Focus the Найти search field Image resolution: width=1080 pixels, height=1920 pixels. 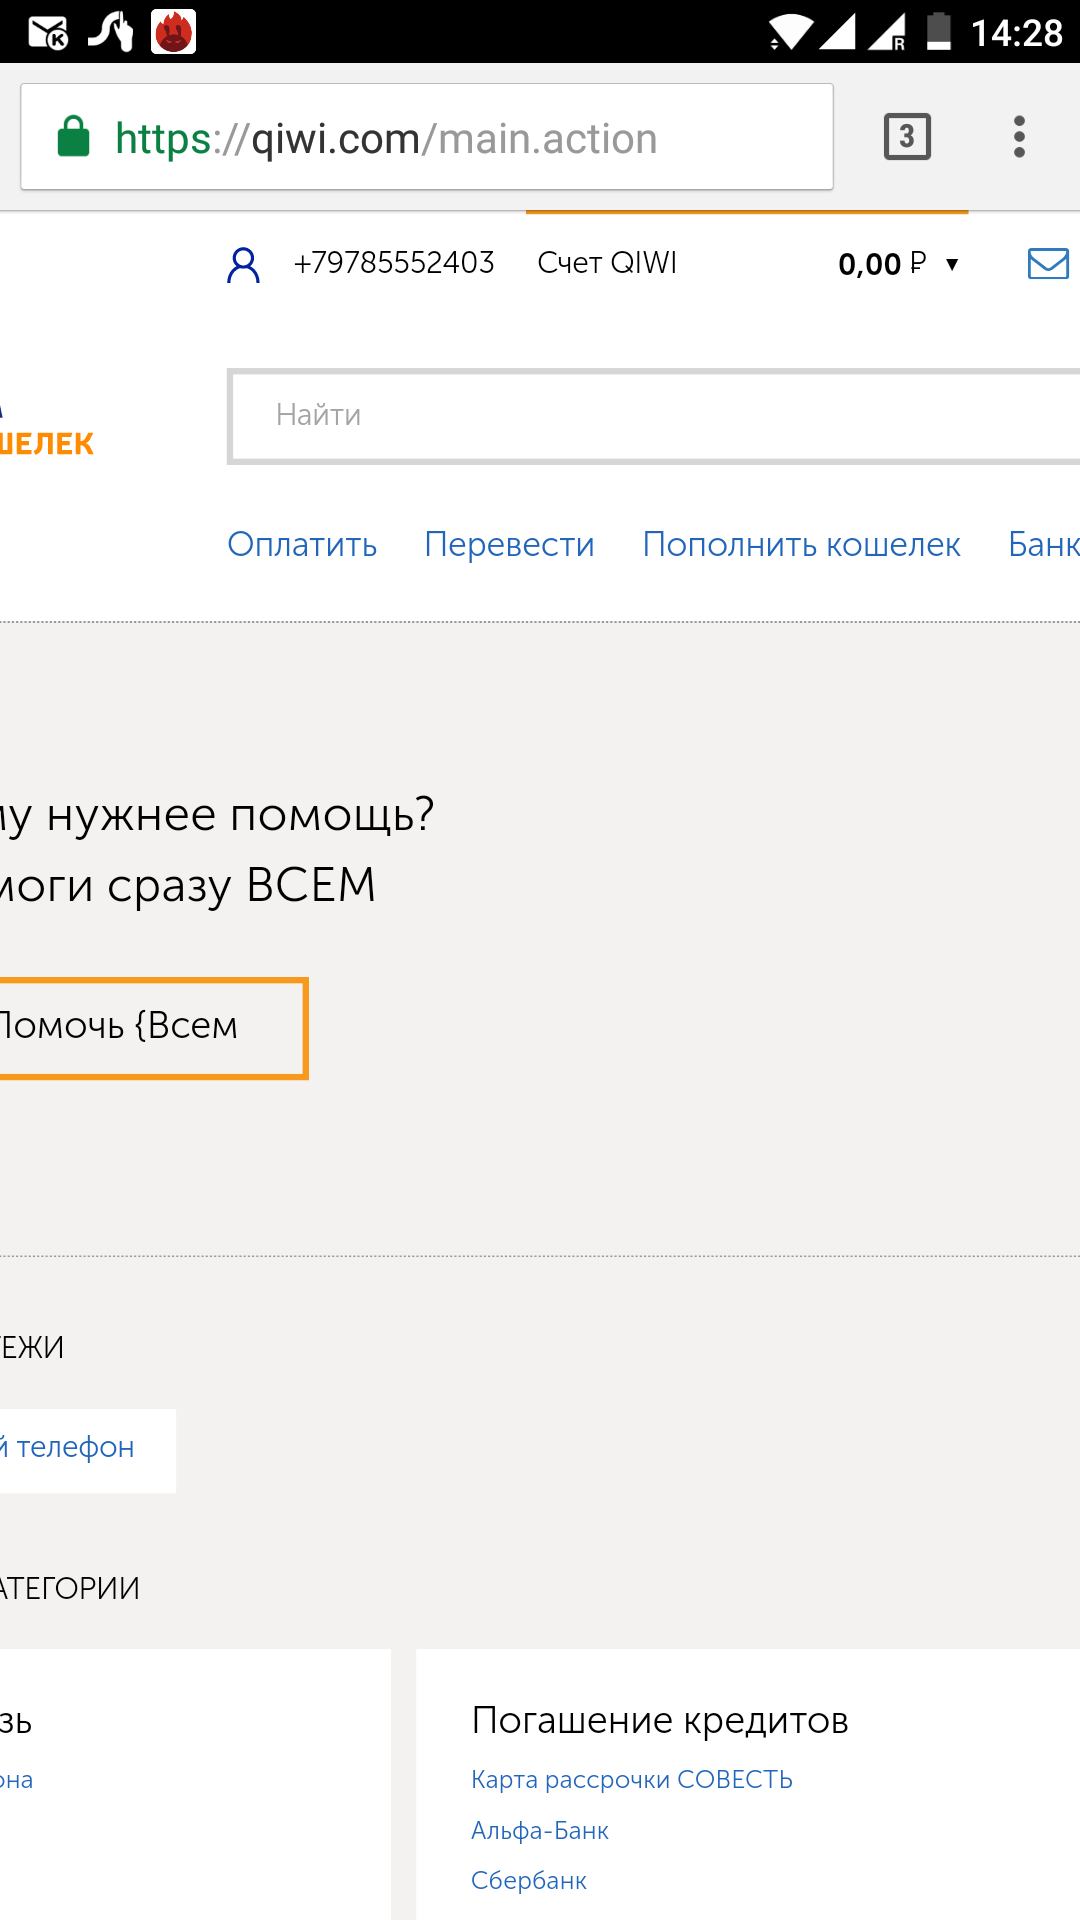click(650, 415)
